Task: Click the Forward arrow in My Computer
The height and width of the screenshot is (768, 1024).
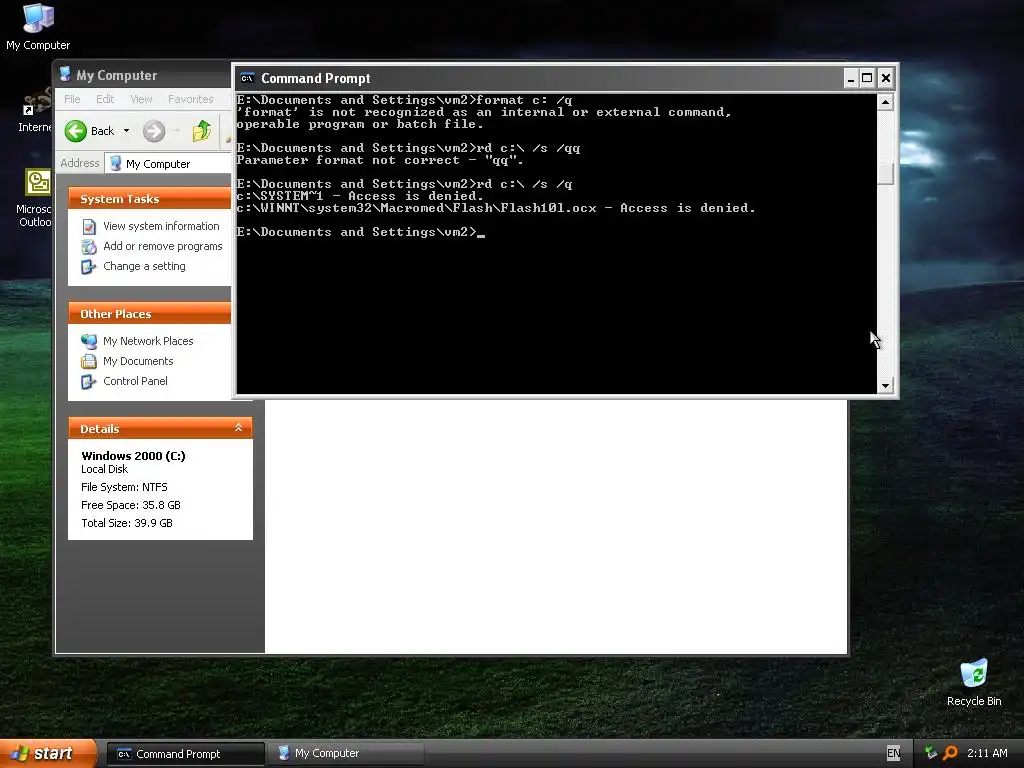Action: (x=154, y=131)
